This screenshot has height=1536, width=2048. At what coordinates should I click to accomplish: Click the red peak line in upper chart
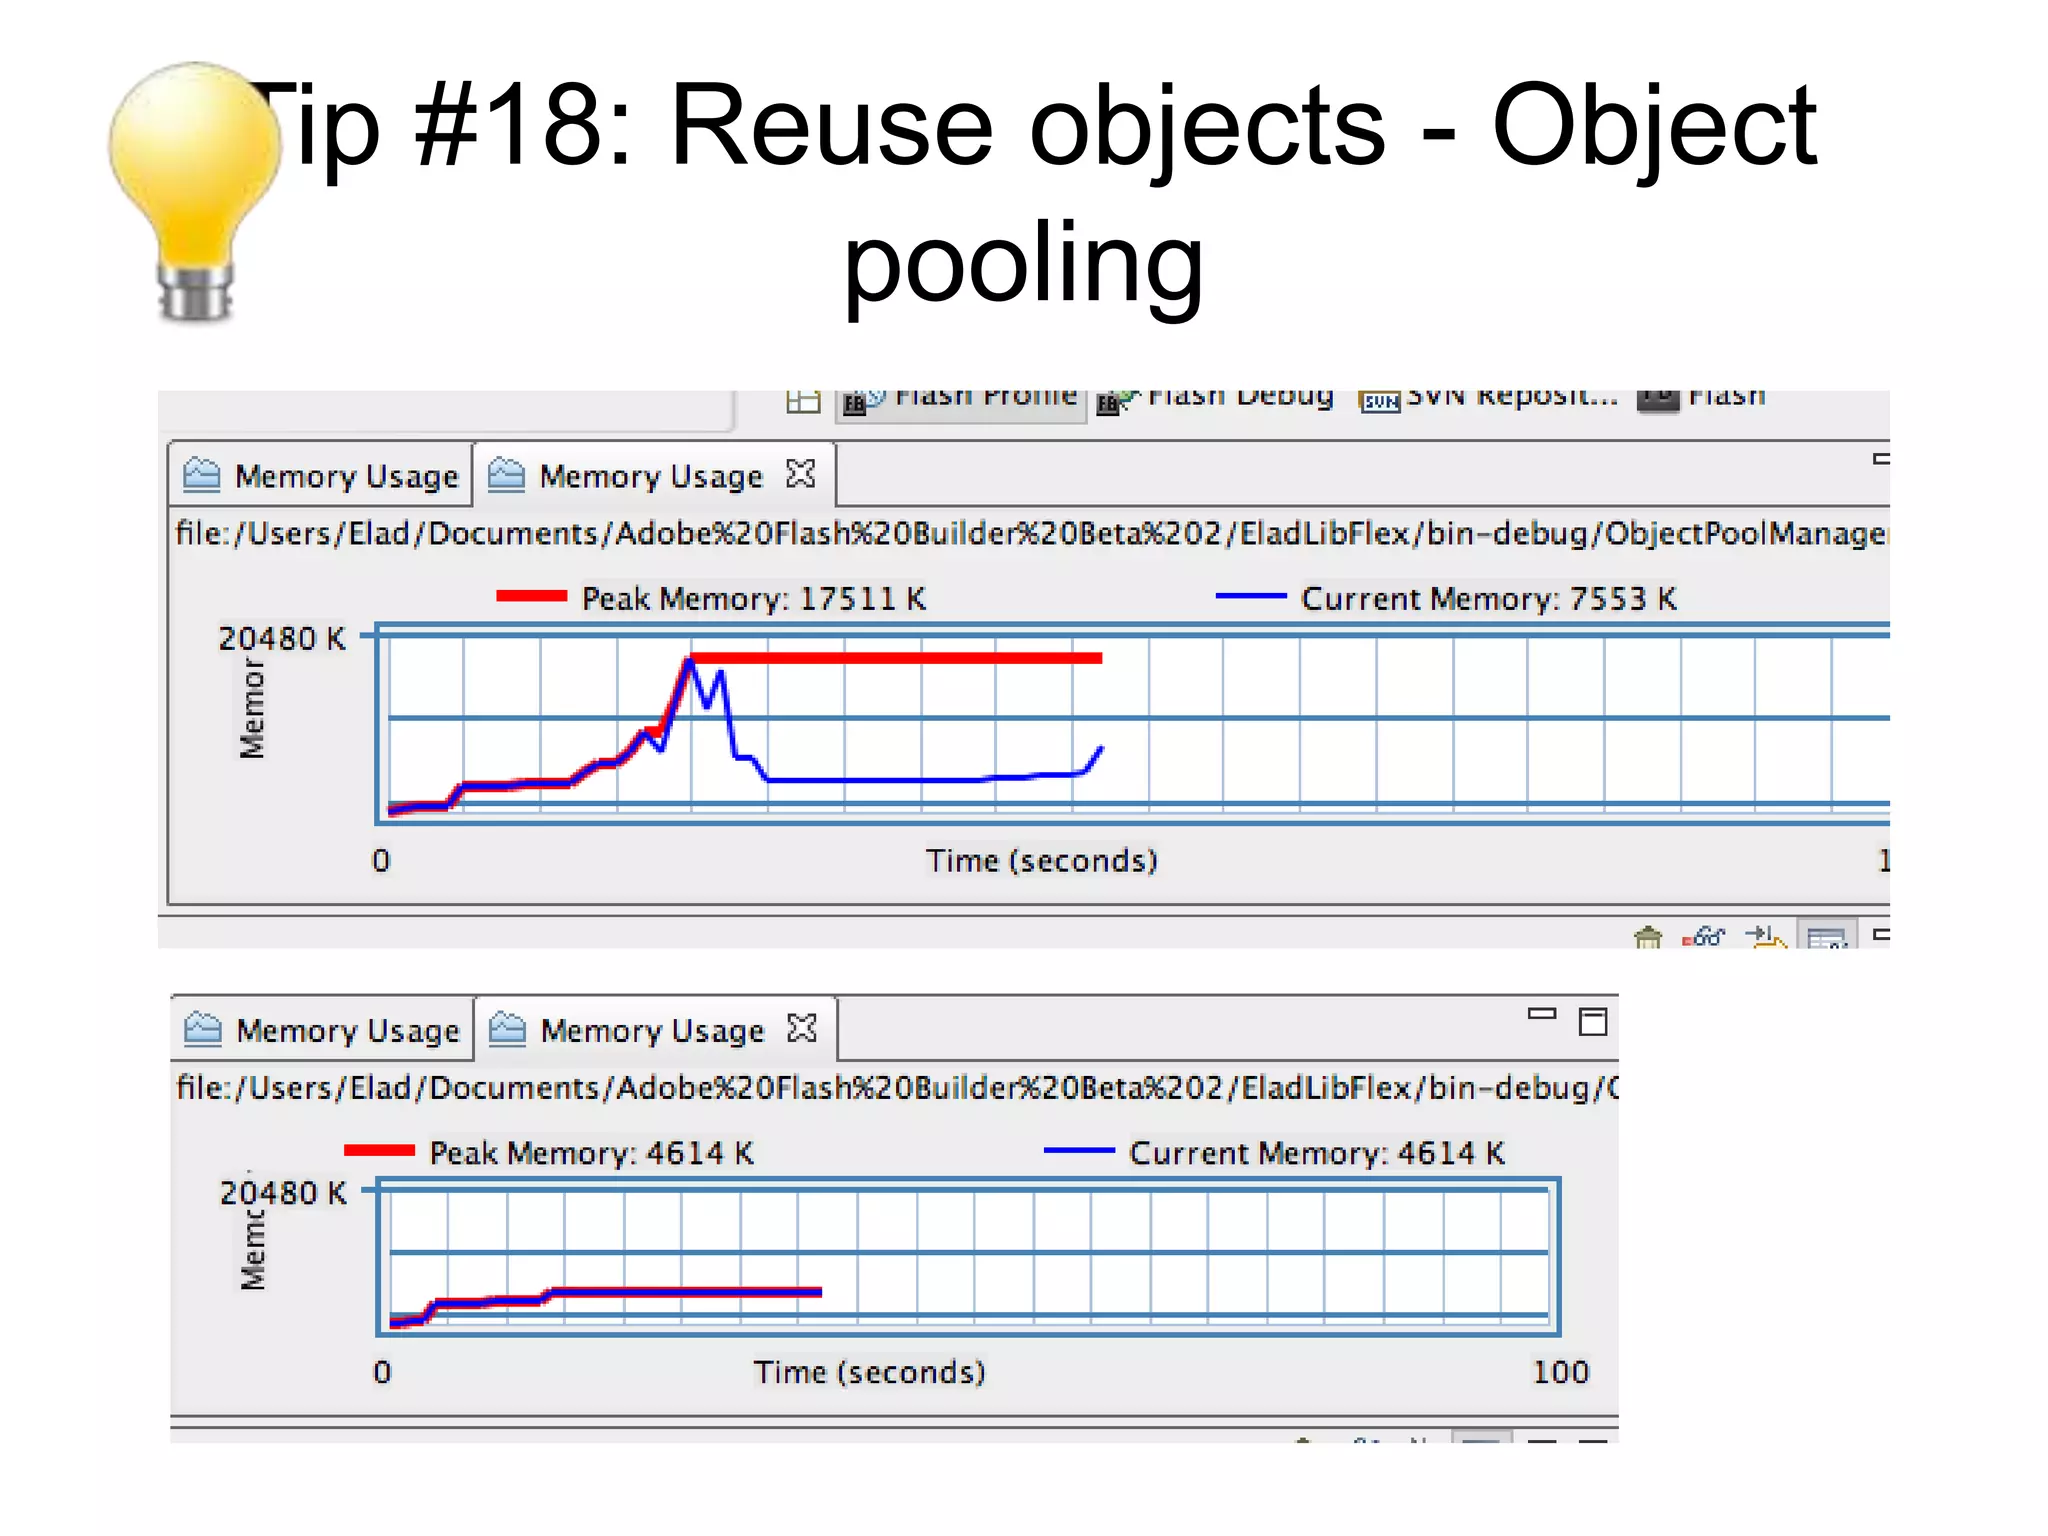[896, 658]
